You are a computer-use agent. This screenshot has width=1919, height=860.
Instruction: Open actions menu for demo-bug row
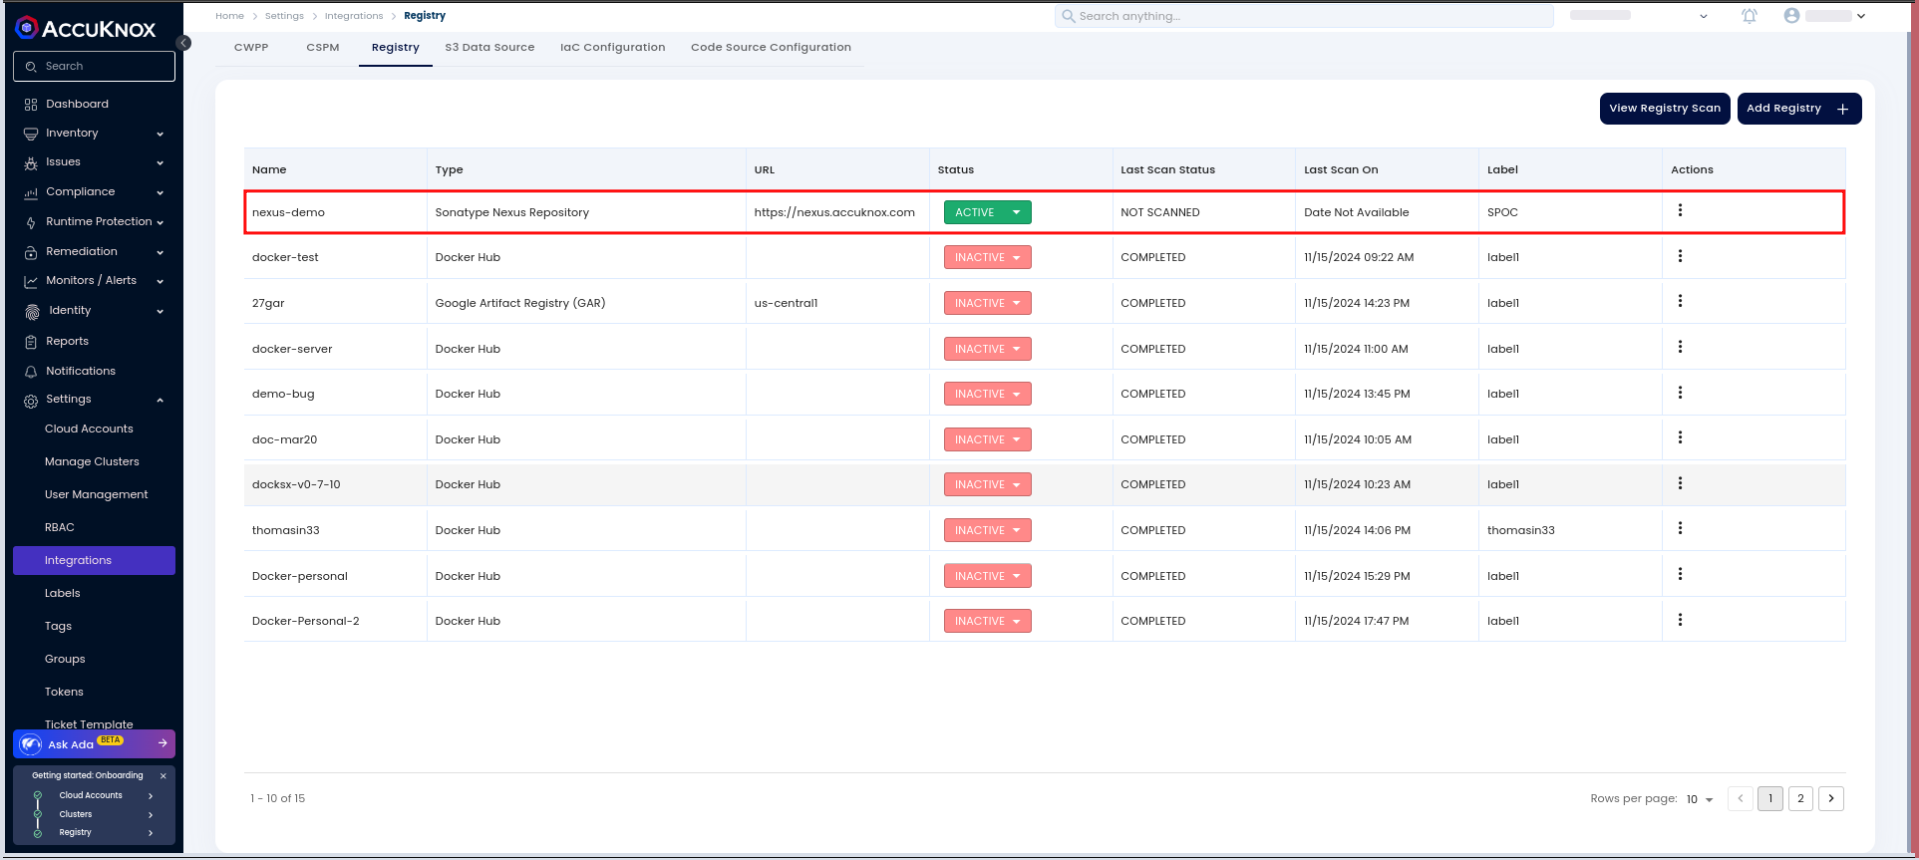1680,392
